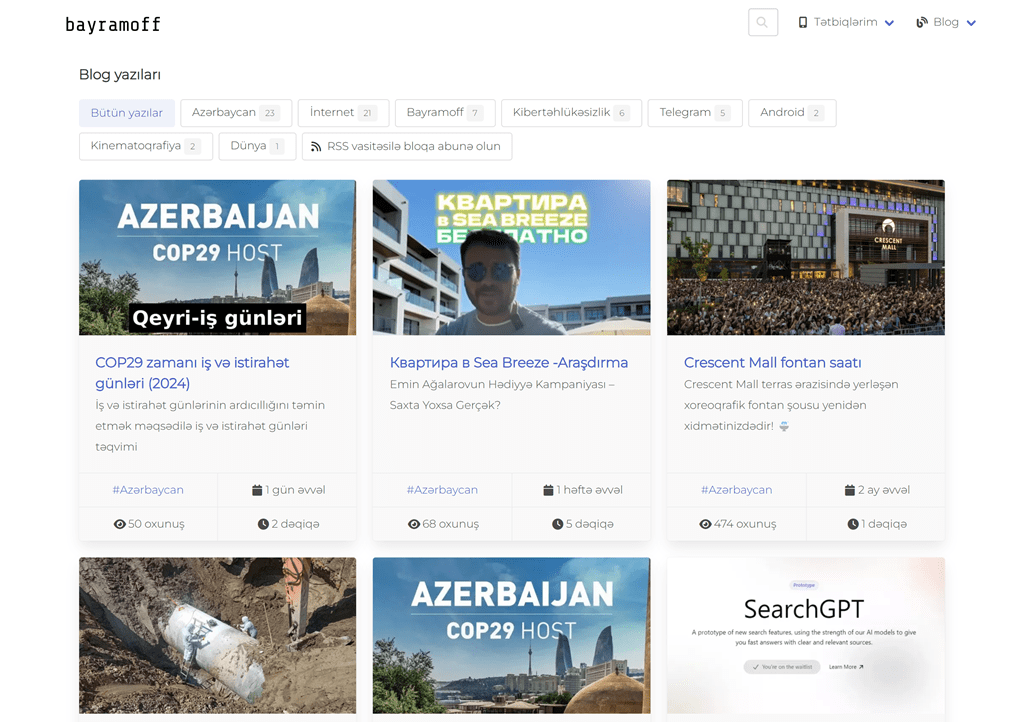Open the excavated tank photo thumbnail
This screenshot has height=722, width=1024.
click(x=217, y=635)
